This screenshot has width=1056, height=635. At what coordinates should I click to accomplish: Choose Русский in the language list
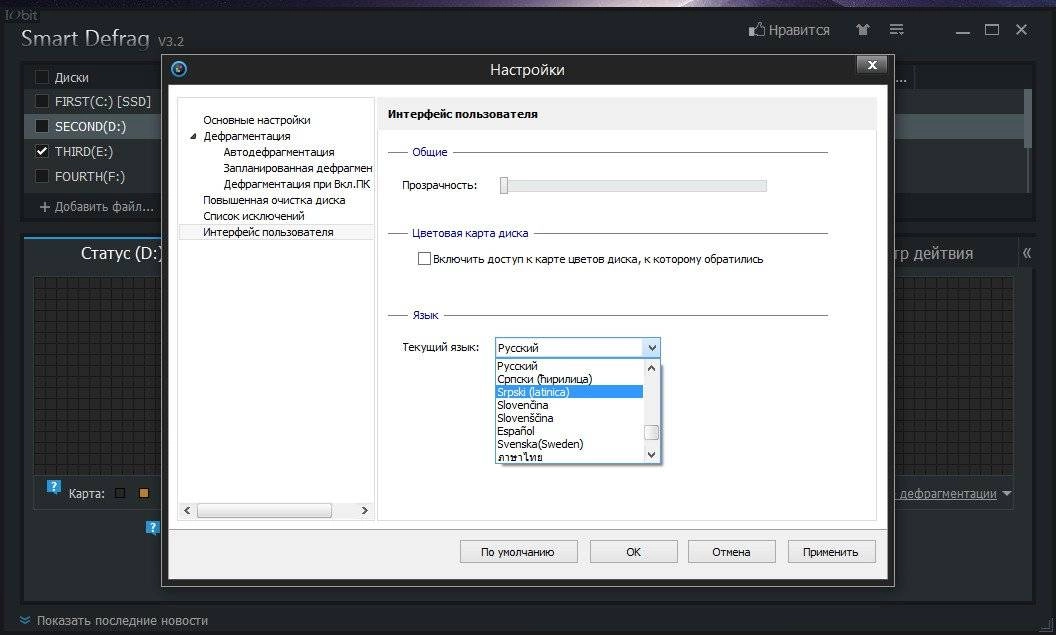click(569, 366)
